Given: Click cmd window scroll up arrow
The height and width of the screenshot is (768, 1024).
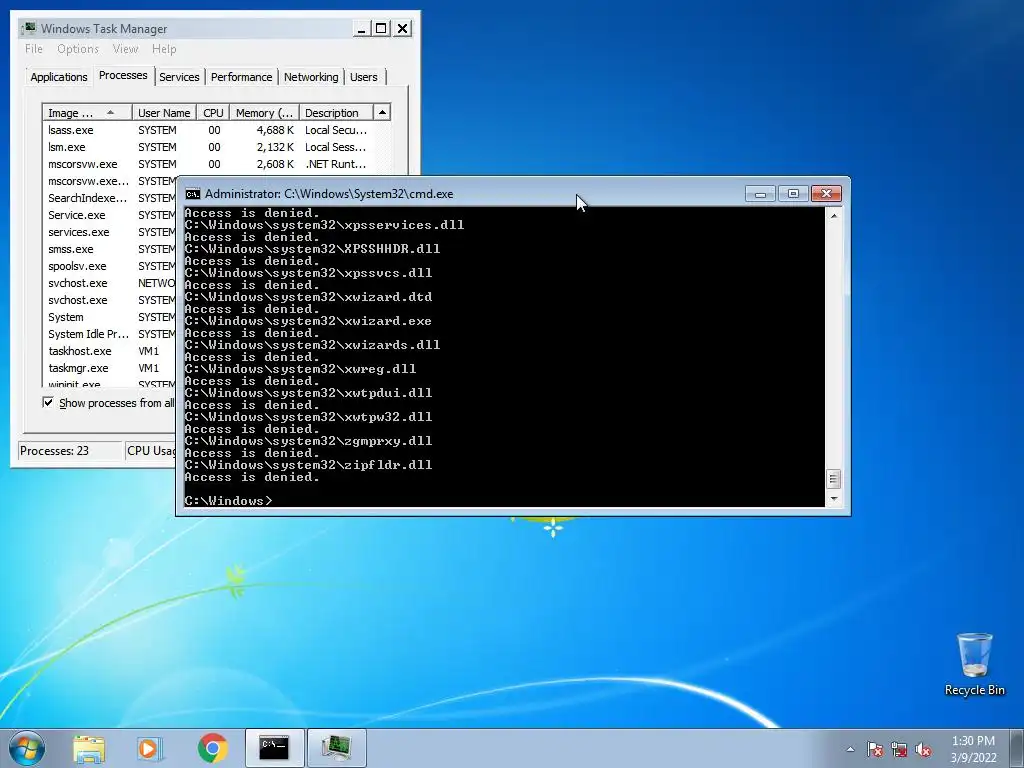Looking at the screenshot, I should tap(833, 216).
